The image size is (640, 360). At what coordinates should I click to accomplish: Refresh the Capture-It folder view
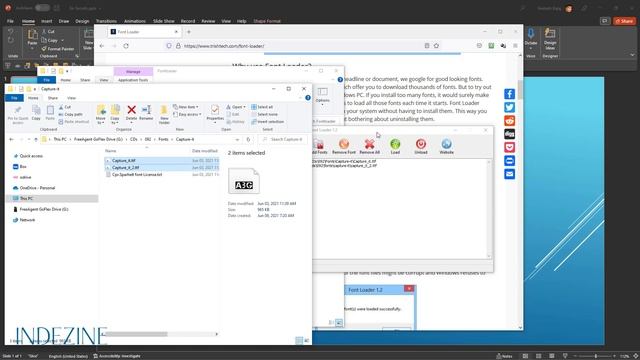[248, 139]
